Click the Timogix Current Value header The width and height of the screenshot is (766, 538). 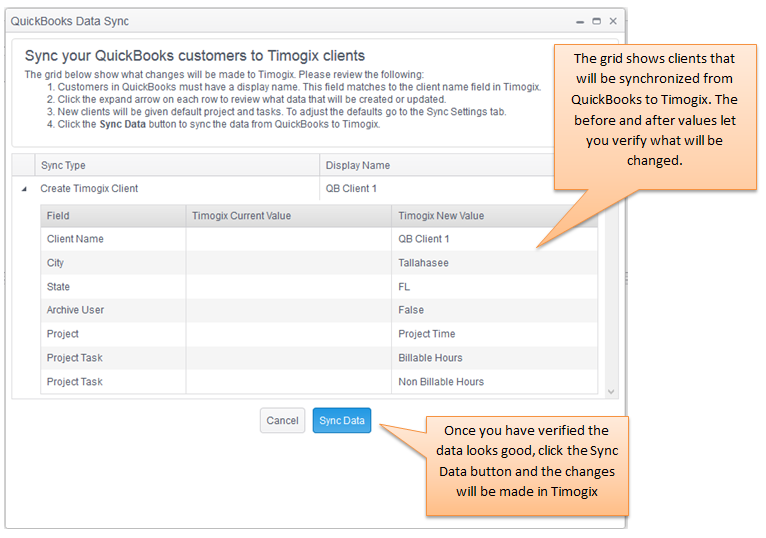pos(288,215)
